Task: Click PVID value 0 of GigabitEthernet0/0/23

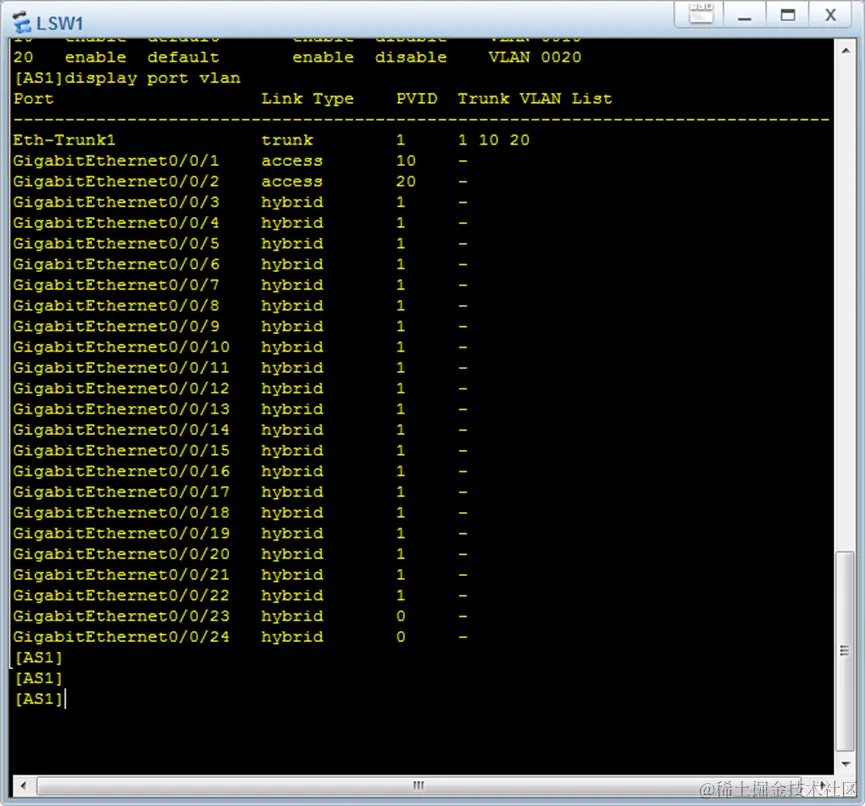Action: point(401,616)
